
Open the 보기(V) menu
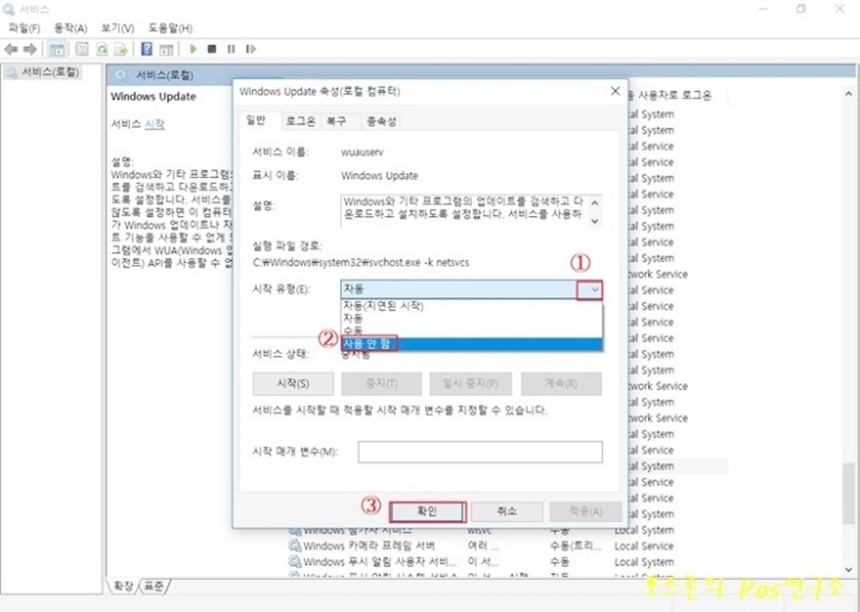117,28
